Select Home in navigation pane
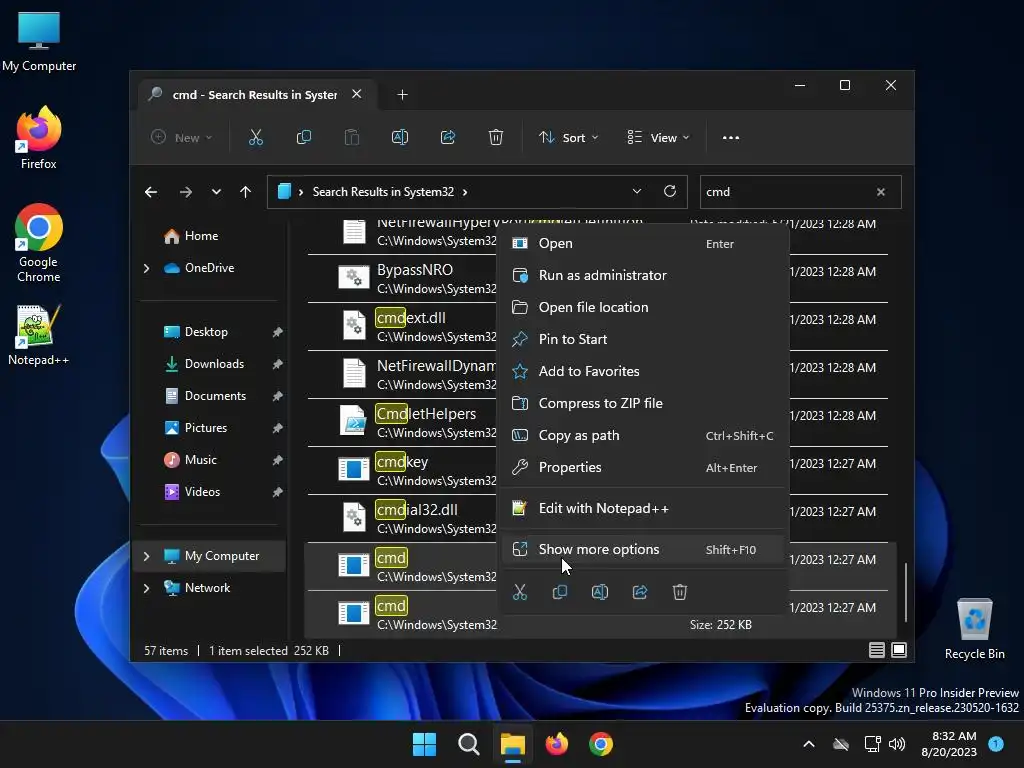The image size is (1024, 768). [209, 236]
